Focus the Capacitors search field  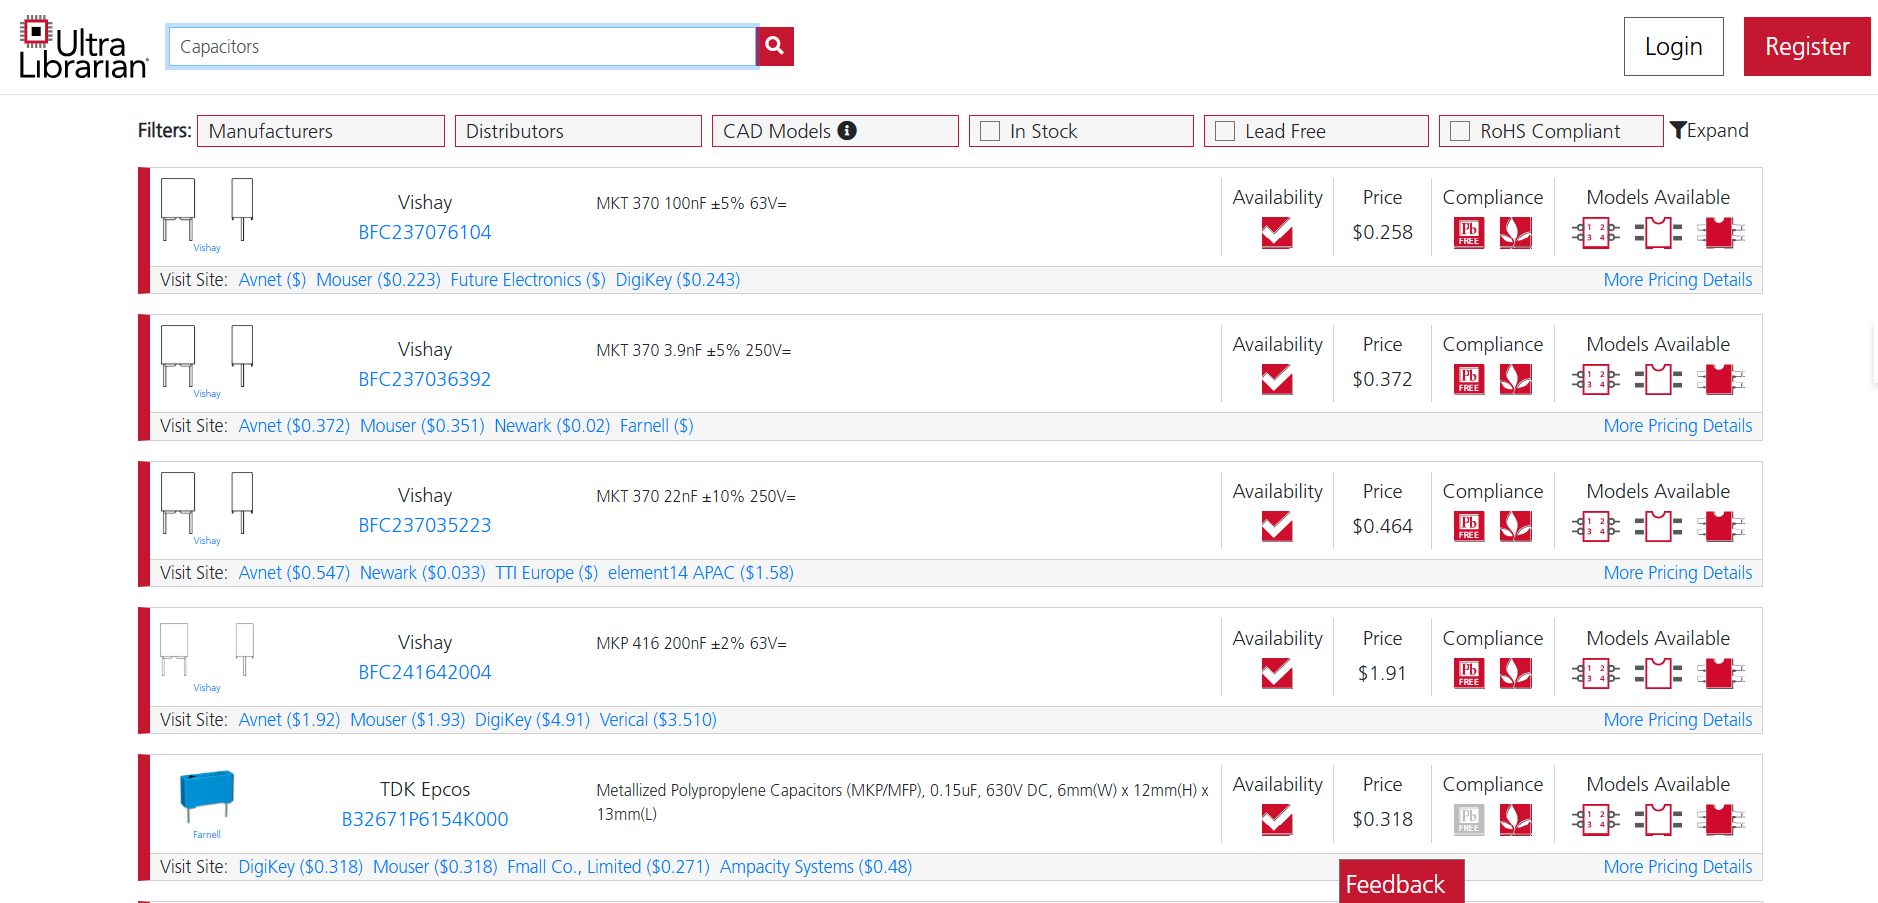click(x=462, y=46)
